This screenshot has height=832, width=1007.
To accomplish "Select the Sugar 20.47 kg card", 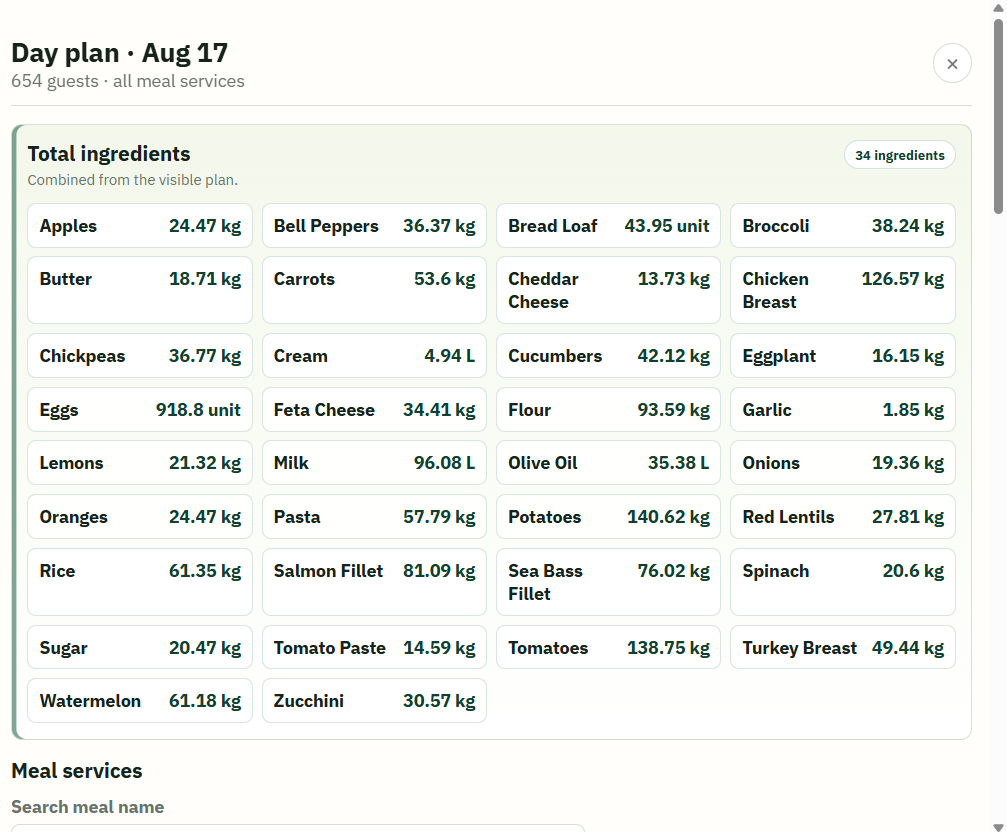I will [x=140, y=648].
